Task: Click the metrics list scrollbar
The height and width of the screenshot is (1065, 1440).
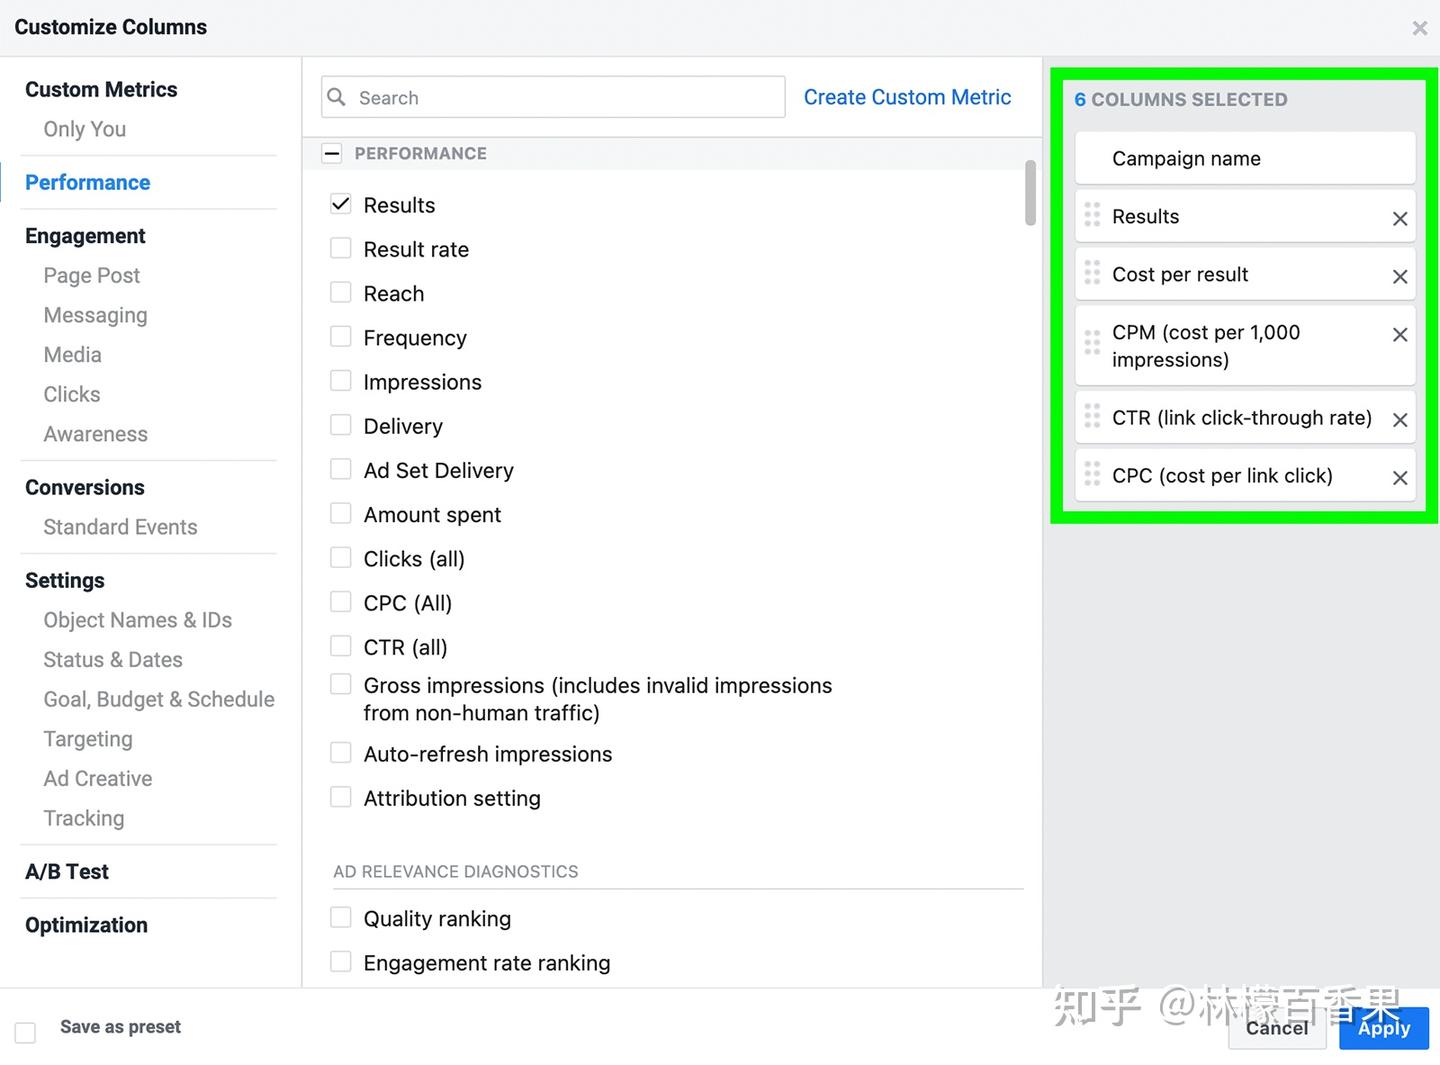Action: (1030, 193)
